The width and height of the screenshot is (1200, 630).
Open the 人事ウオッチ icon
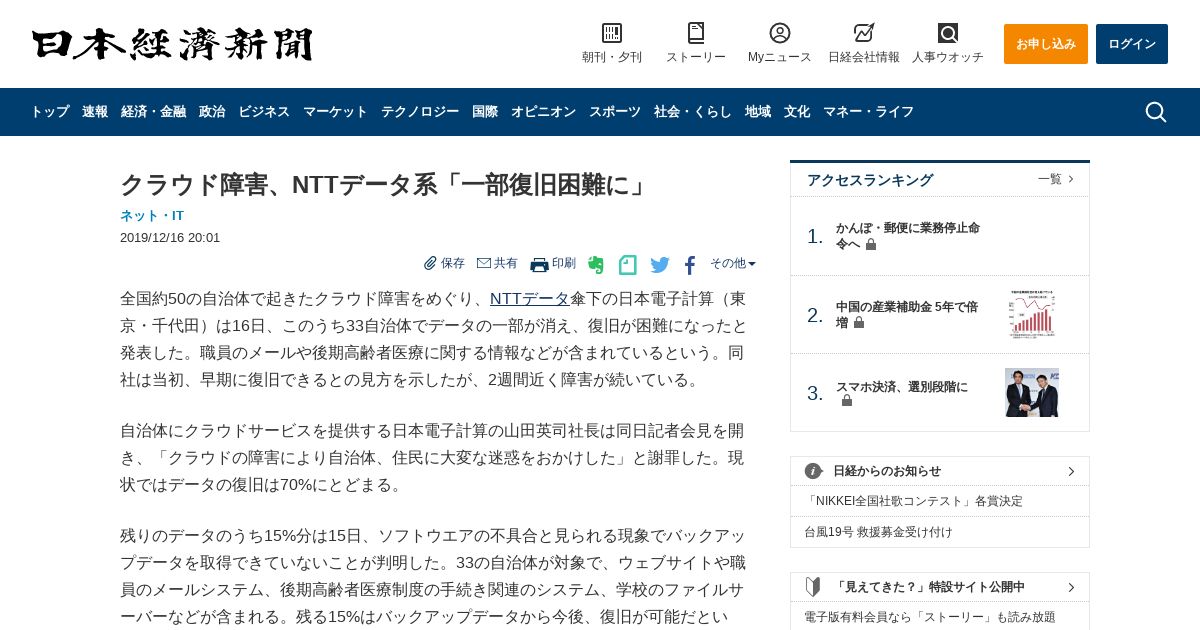pyautogui.click(x=948, y=33)
